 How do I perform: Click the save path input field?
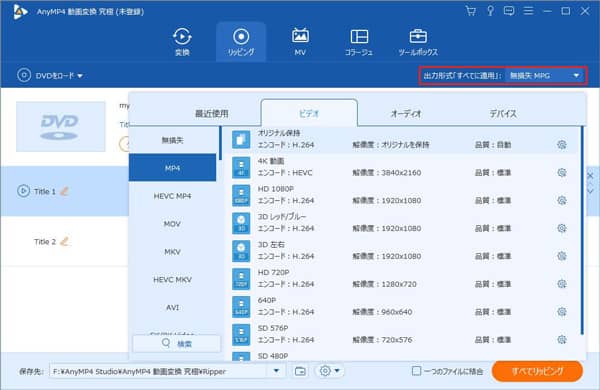pos(159,371)
